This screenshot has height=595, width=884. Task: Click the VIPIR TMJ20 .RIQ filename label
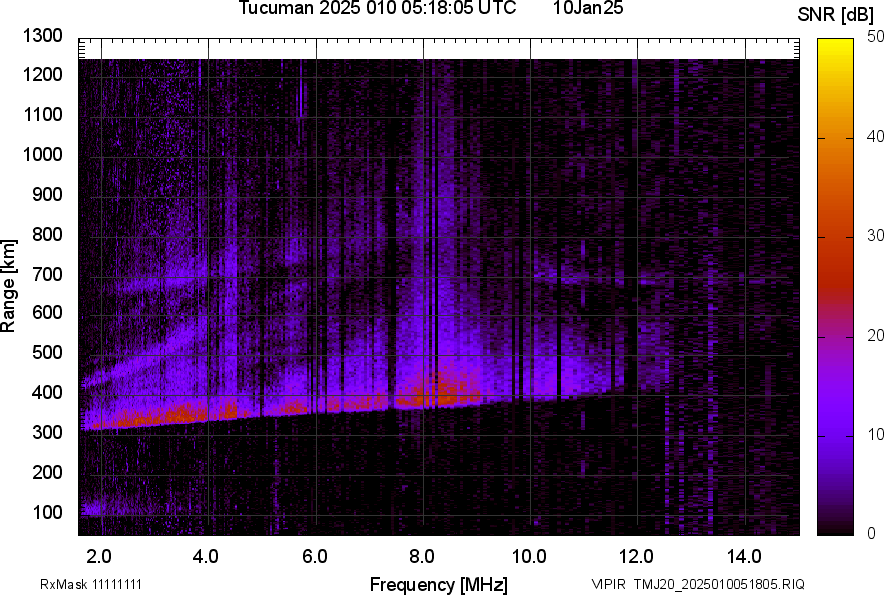pyautogui.click(x=698, y=584)
